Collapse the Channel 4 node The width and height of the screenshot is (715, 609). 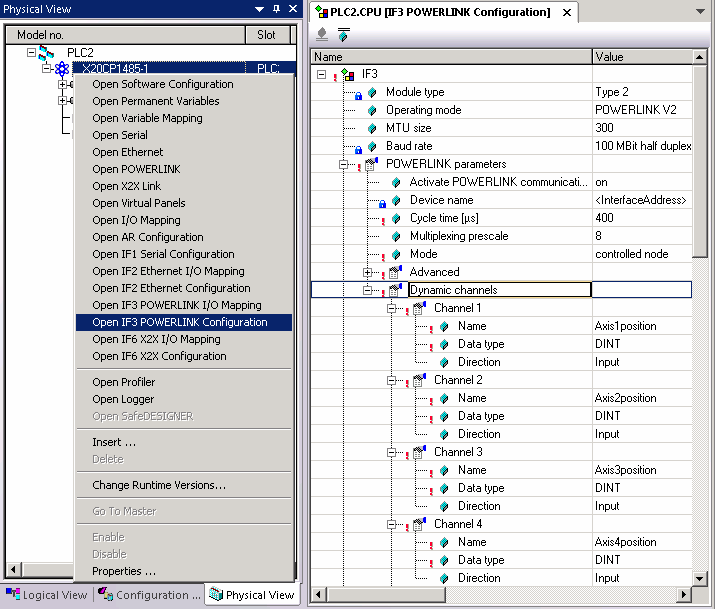pyautogui.click(x=391, y=525)
